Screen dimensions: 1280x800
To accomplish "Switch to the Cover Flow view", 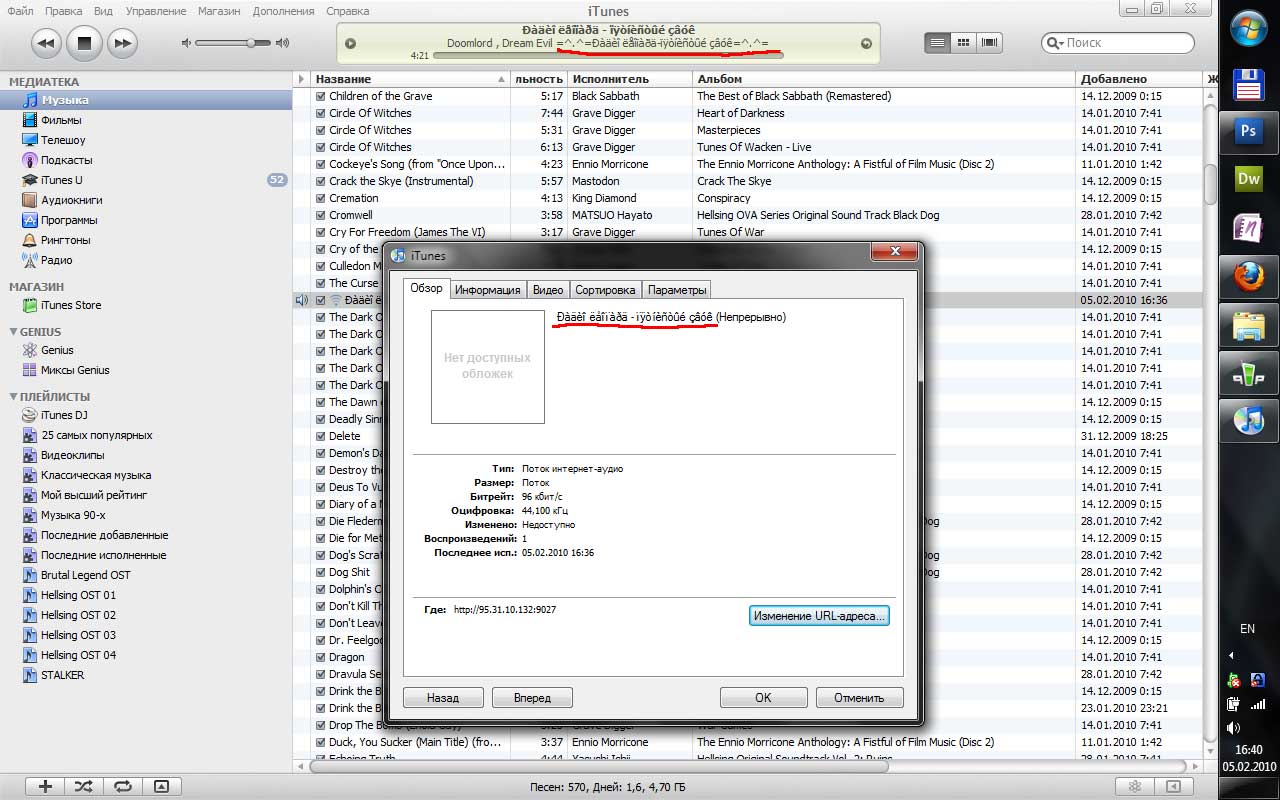I will coord(990,43).
